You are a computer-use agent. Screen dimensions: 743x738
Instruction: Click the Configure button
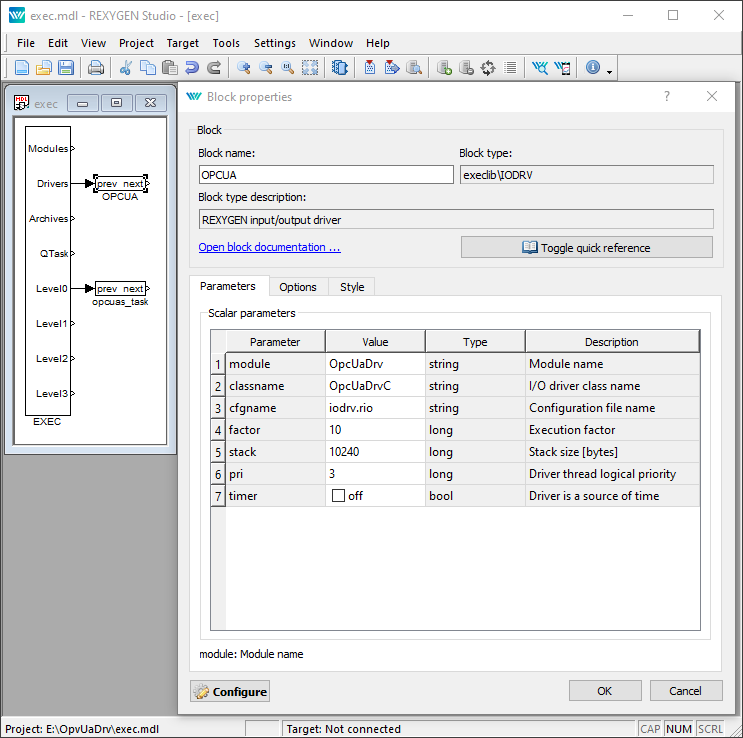click(x=230, y=692)
